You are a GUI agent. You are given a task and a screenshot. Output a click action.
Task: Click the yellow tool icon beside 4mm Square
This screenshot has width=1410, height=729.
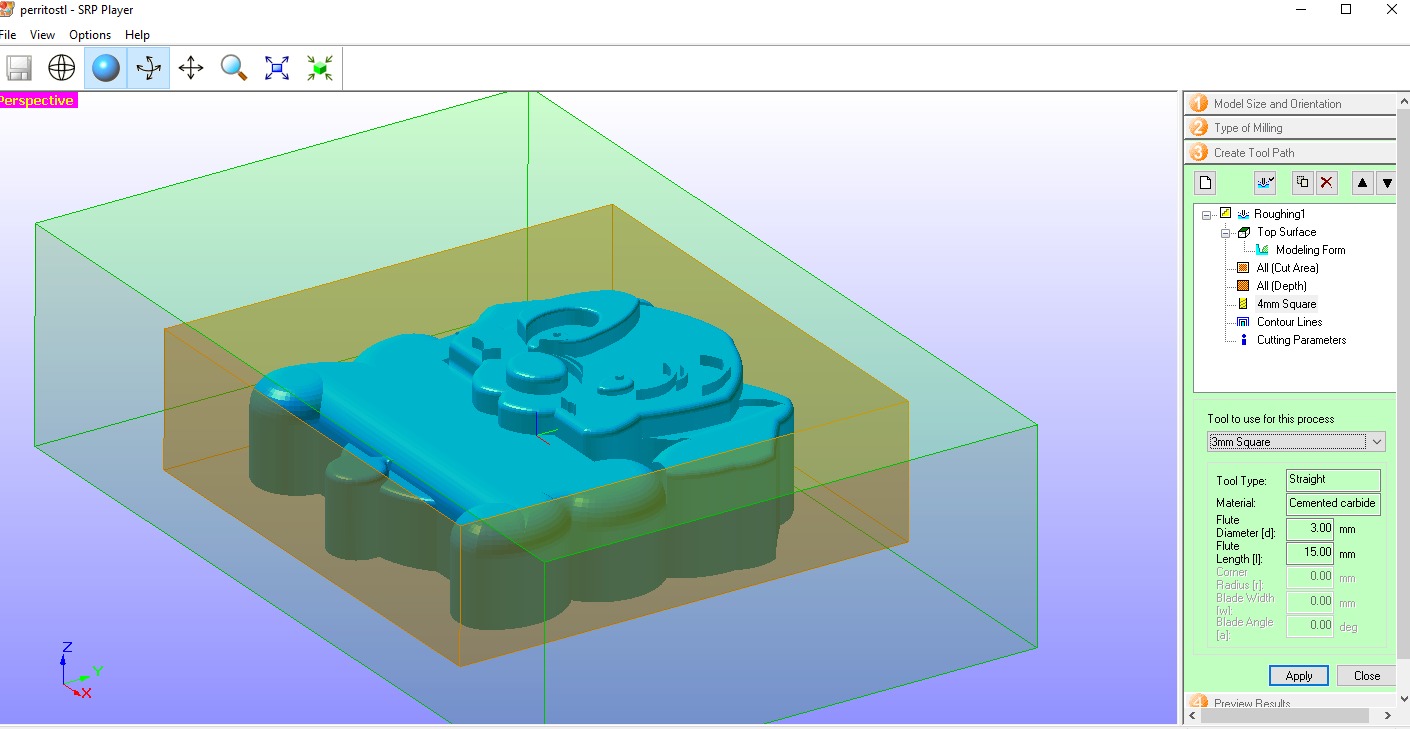(1243, 304)
